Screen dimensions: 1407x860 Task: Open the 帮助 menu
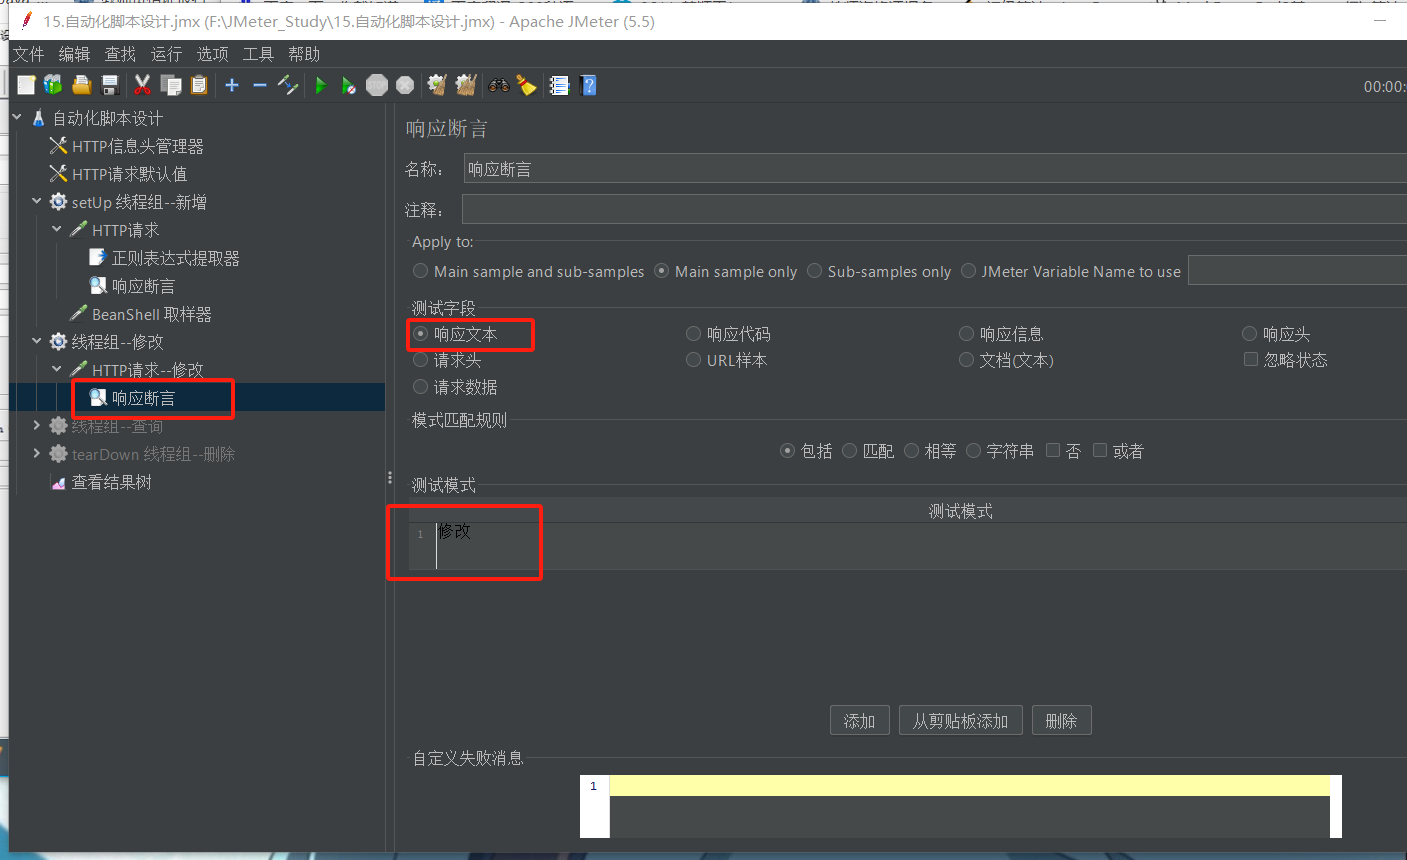(x=304, y=54)
